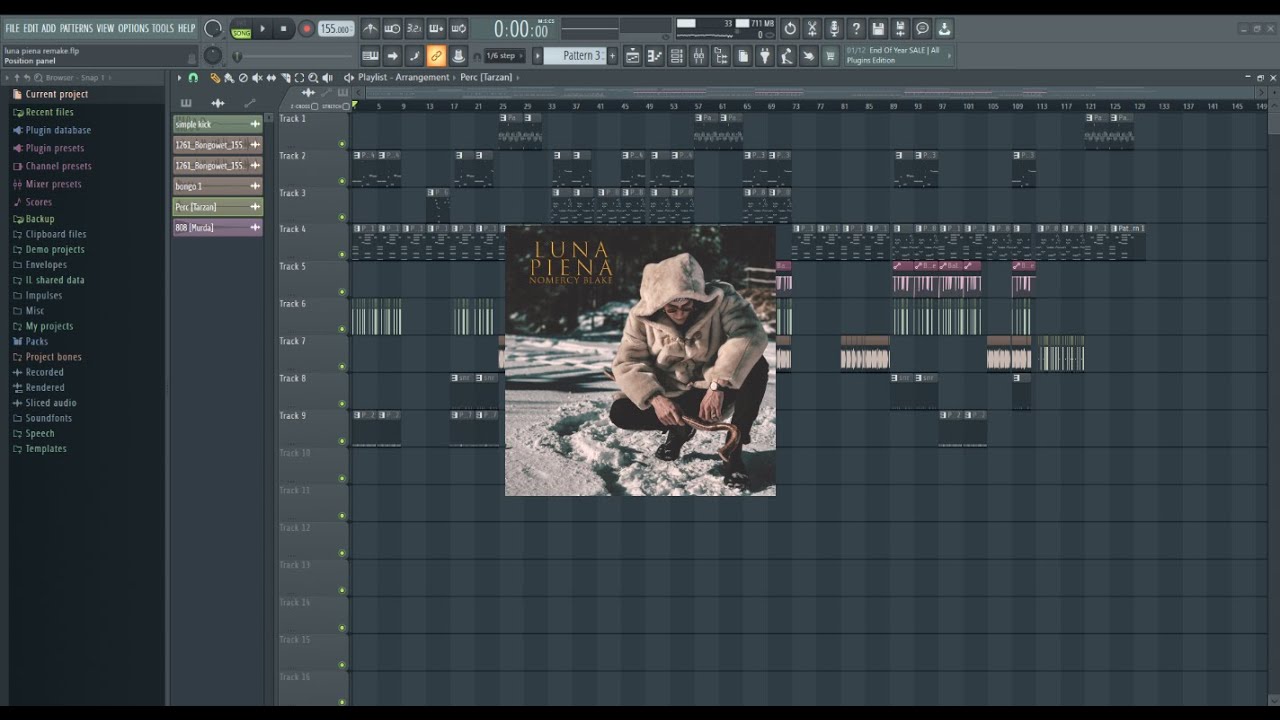Enable the X-CROSS checkbox
Image resolution: width=1280 pixels, height=720 pixels.
pyautogui.click(x=315, y=106)
